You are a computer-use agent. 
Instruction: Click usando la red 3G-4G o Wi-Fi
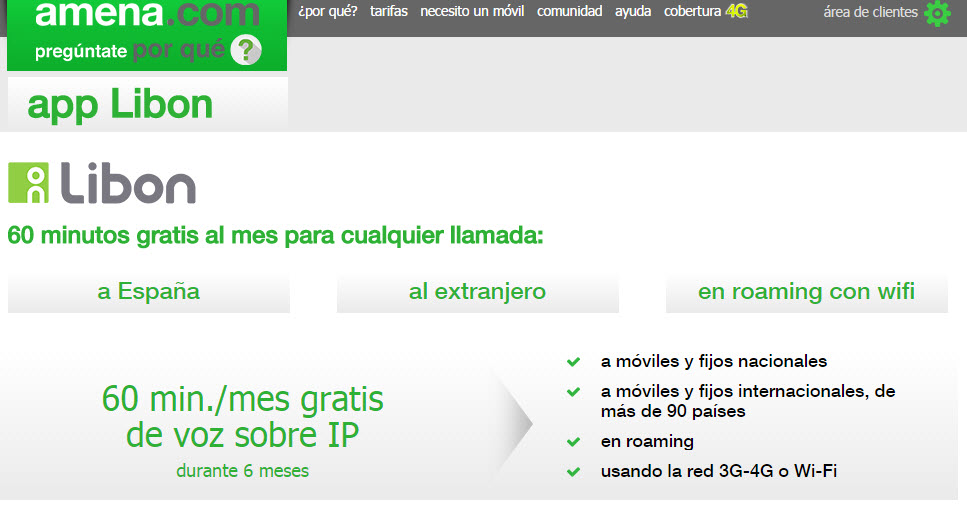pyautogui.click(x=718, y=471)
